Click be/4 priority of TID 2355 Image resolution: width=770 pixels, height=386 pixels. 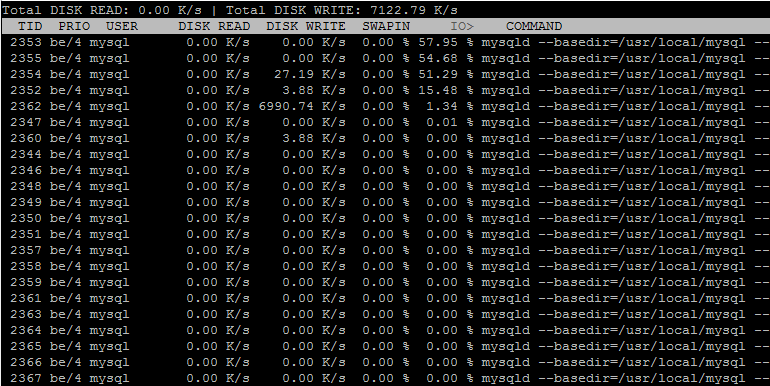(65, 58)
